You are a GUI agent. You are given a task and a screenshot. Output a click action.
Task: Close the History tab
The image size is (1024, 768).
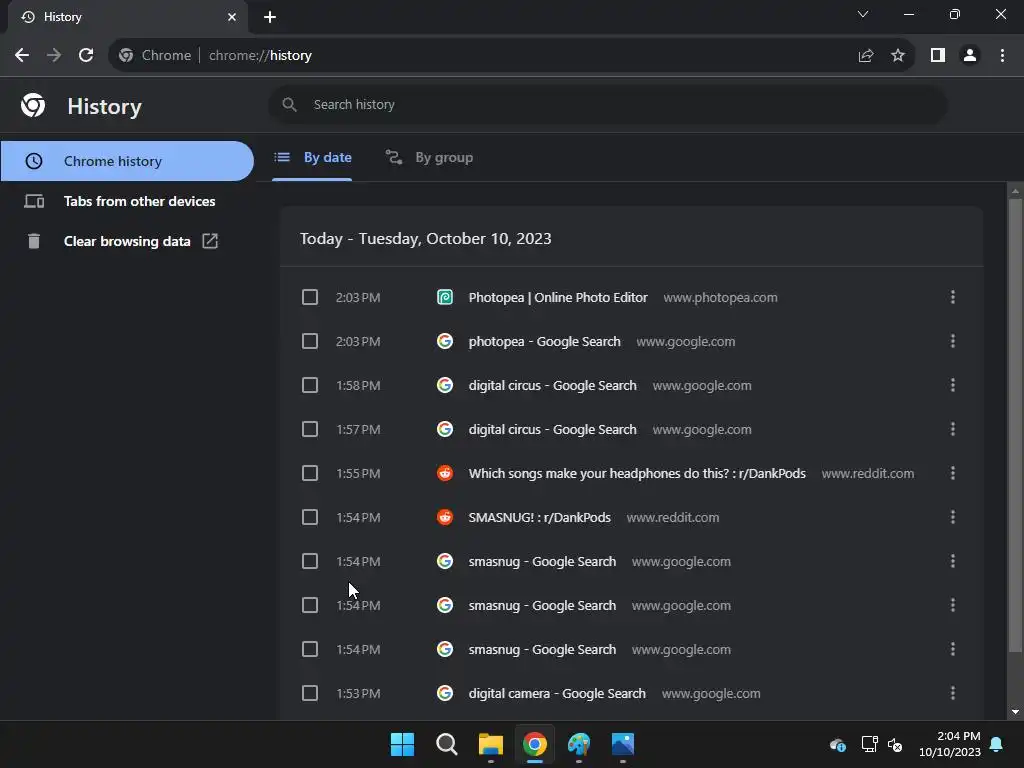232,17
